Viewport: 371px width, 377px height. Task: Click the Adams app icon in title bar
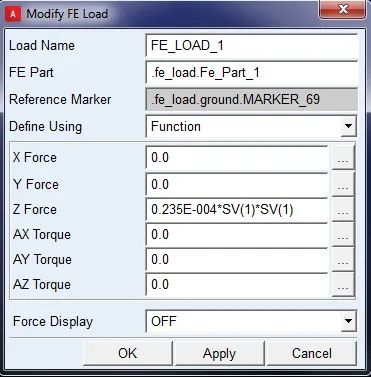(x=13, y=14)
